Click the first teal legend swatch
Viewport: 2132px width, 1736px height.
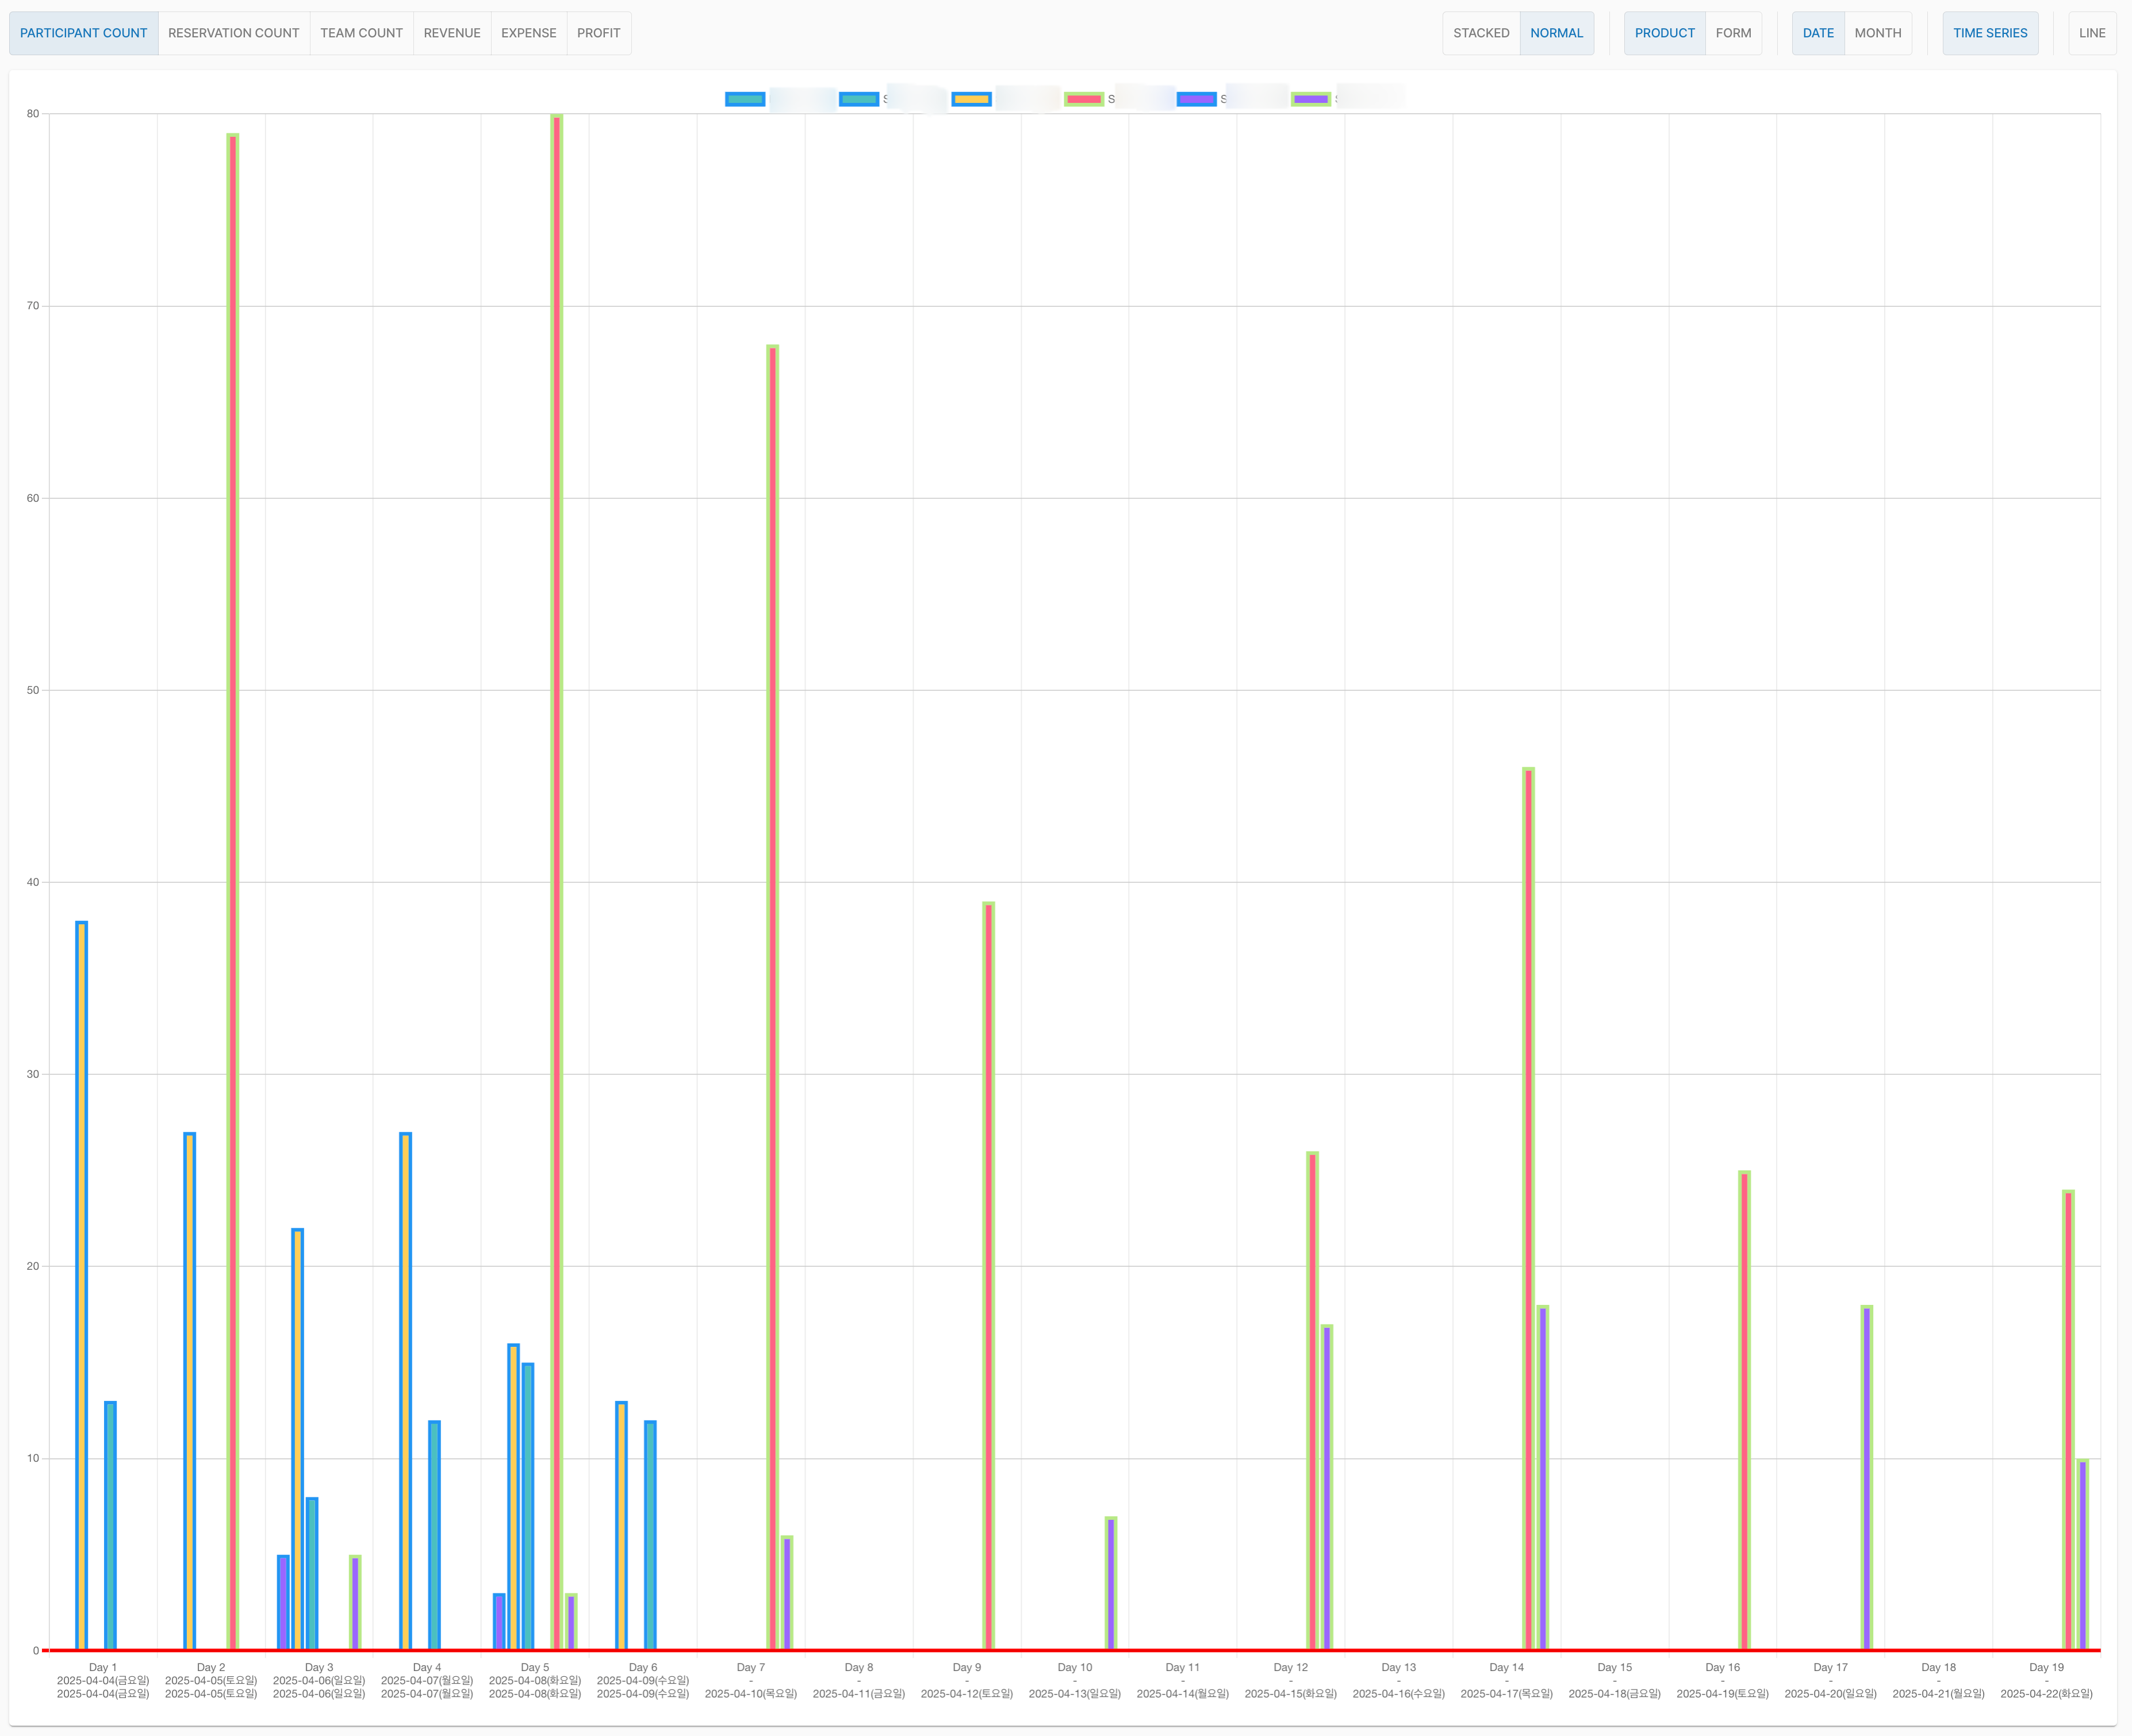point(745,99)
